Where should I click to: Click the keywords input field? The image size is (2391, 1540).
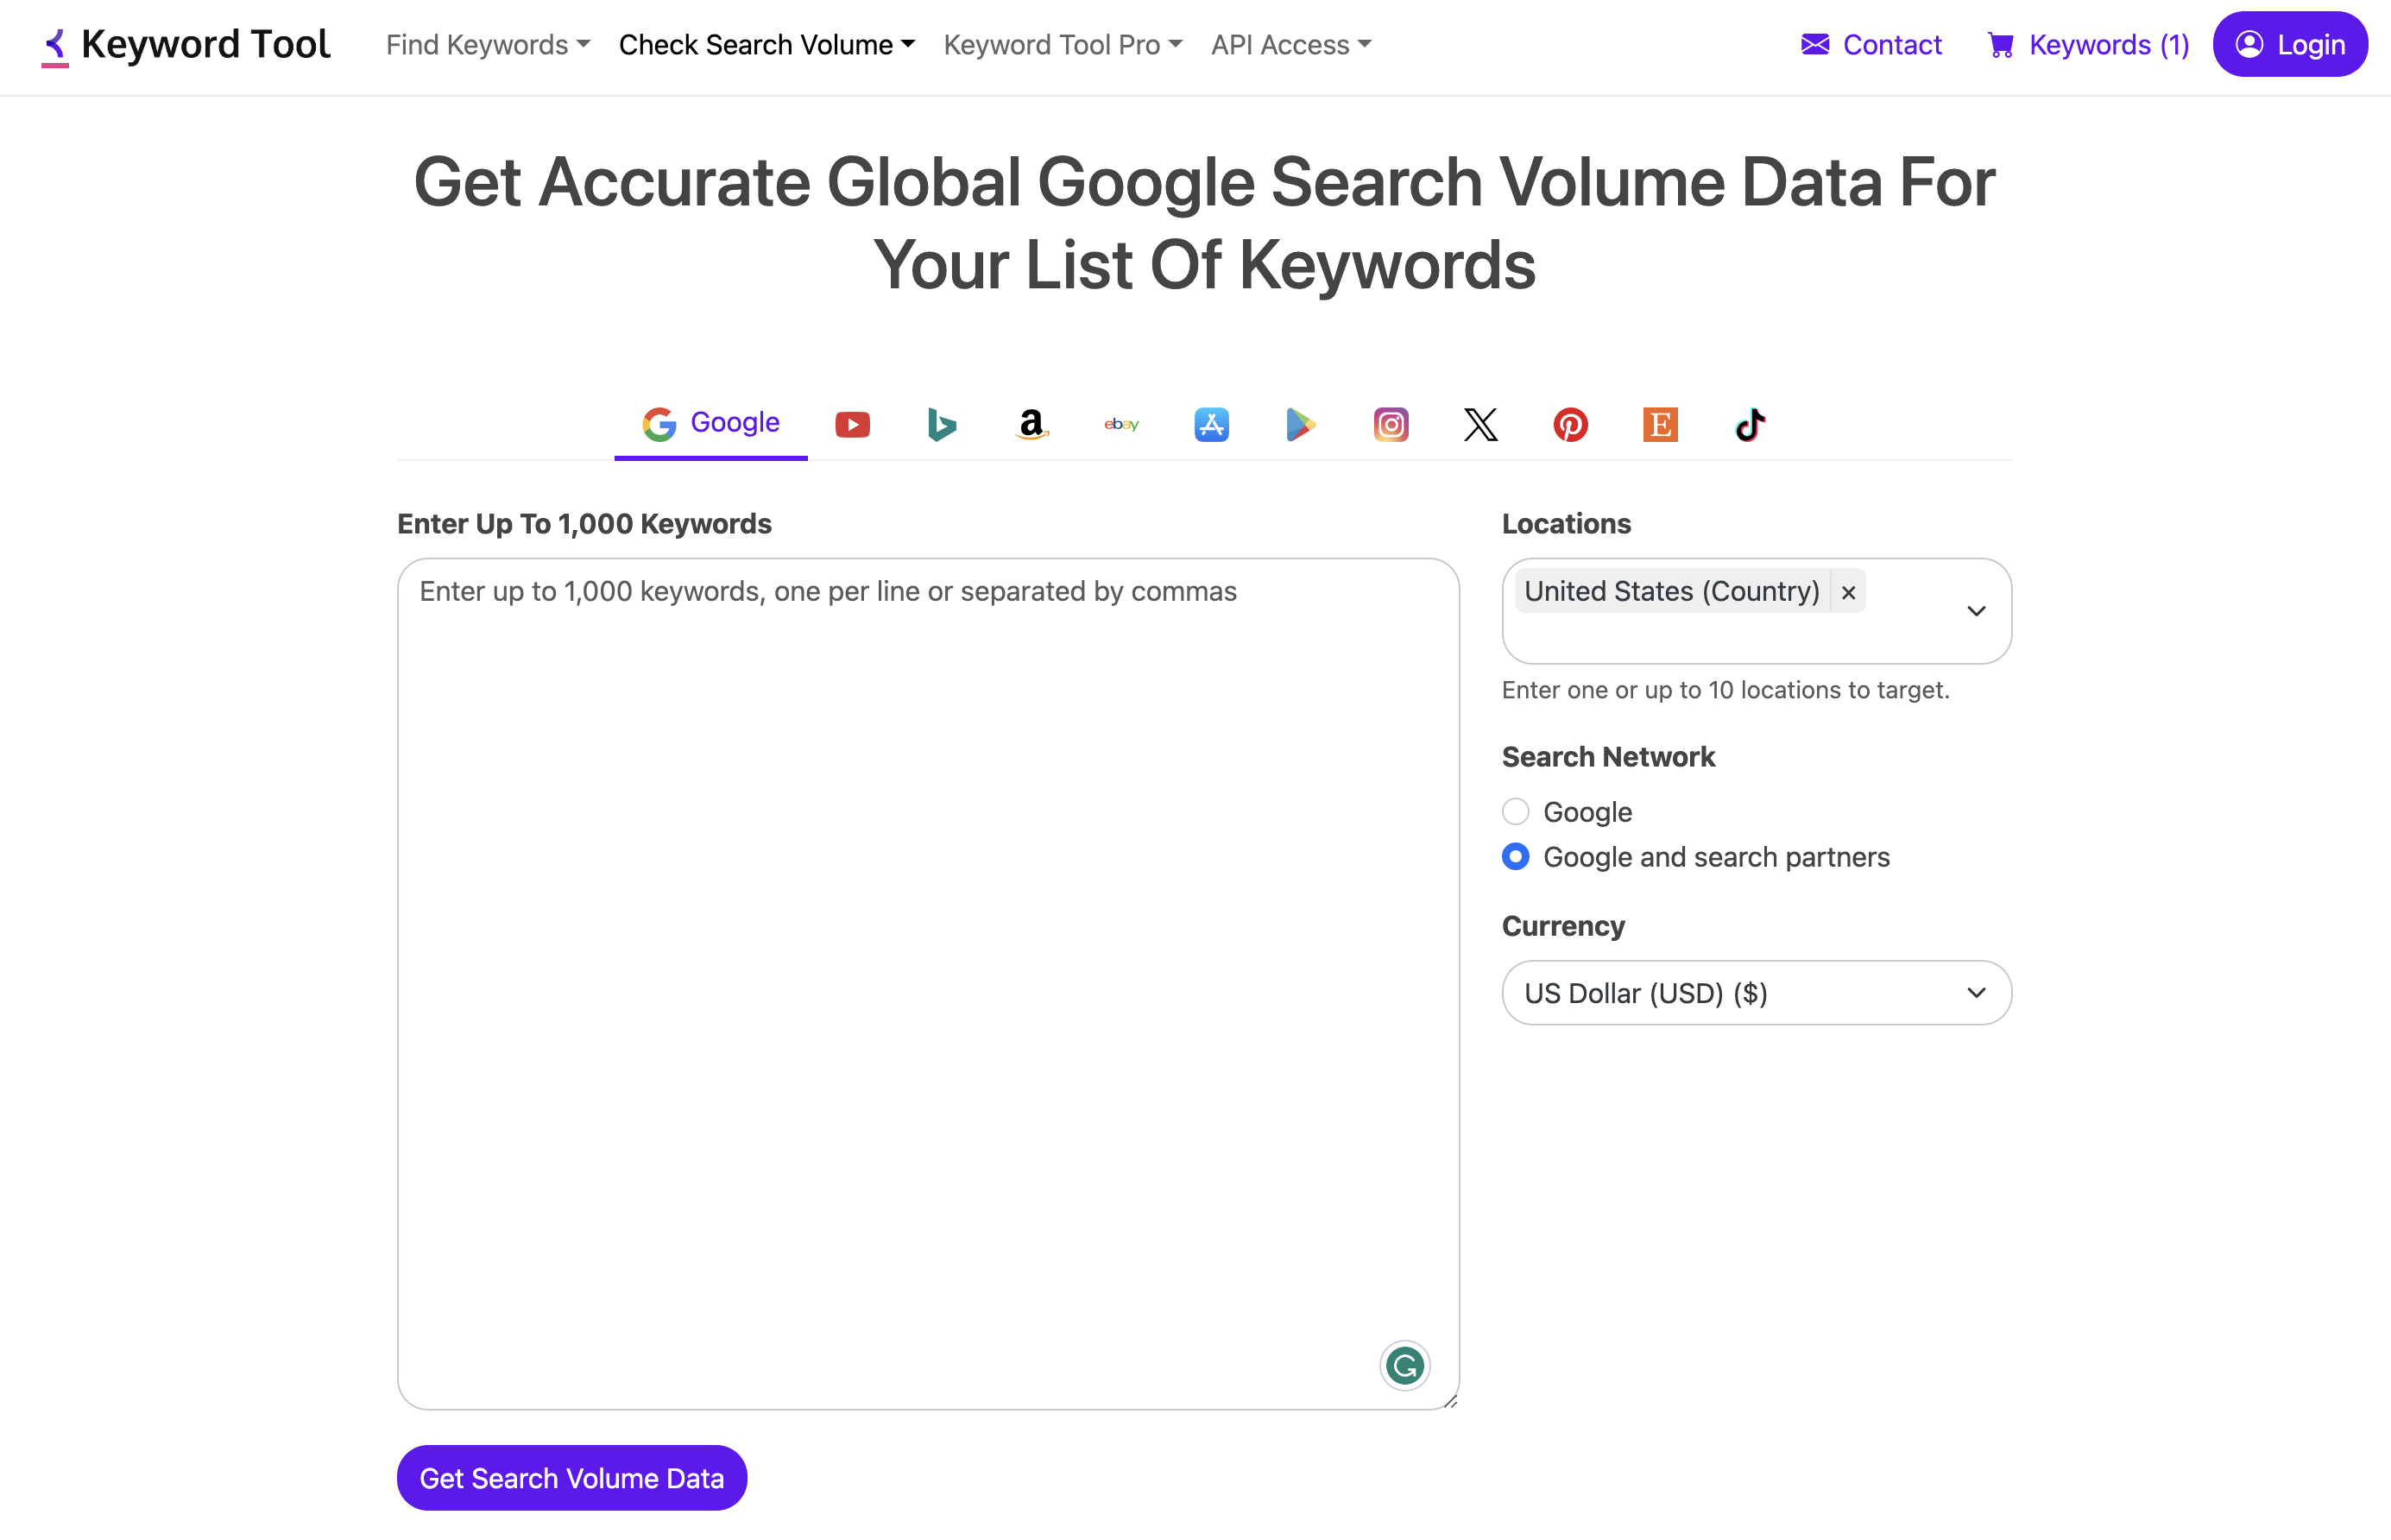pos(929,984)
